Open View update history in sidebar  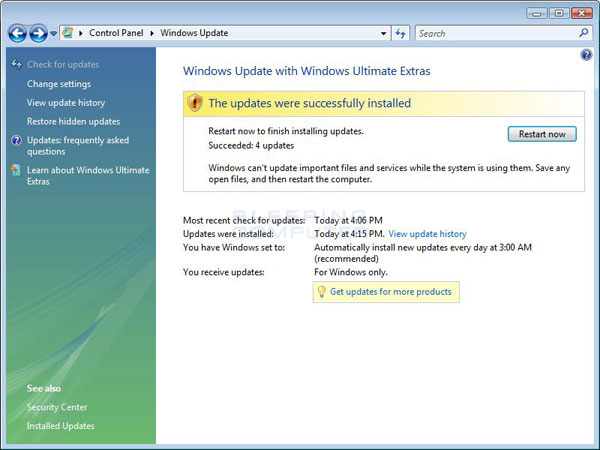66,103
